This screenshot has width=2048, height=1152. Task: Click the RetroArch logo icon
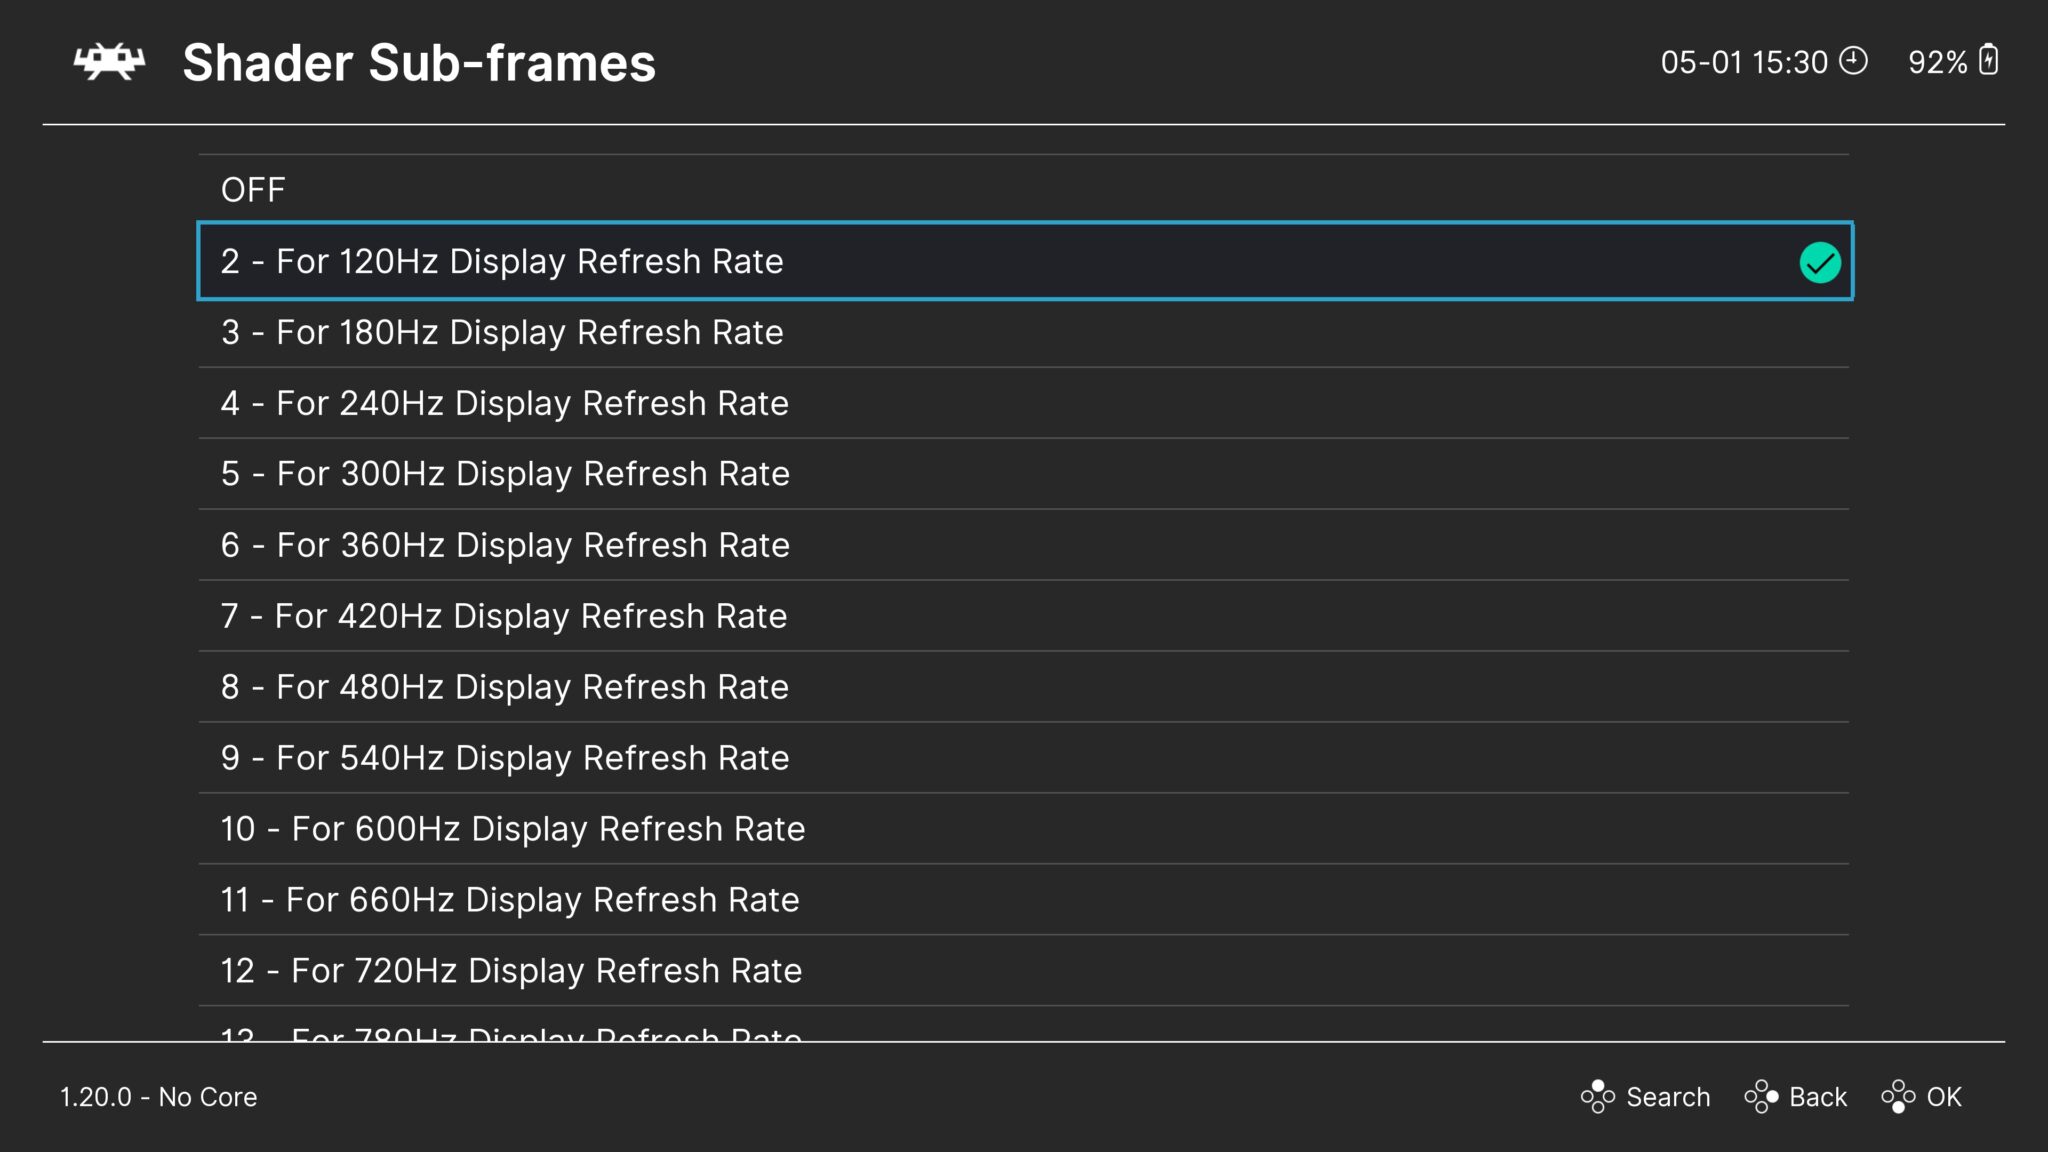click(108, 62)
